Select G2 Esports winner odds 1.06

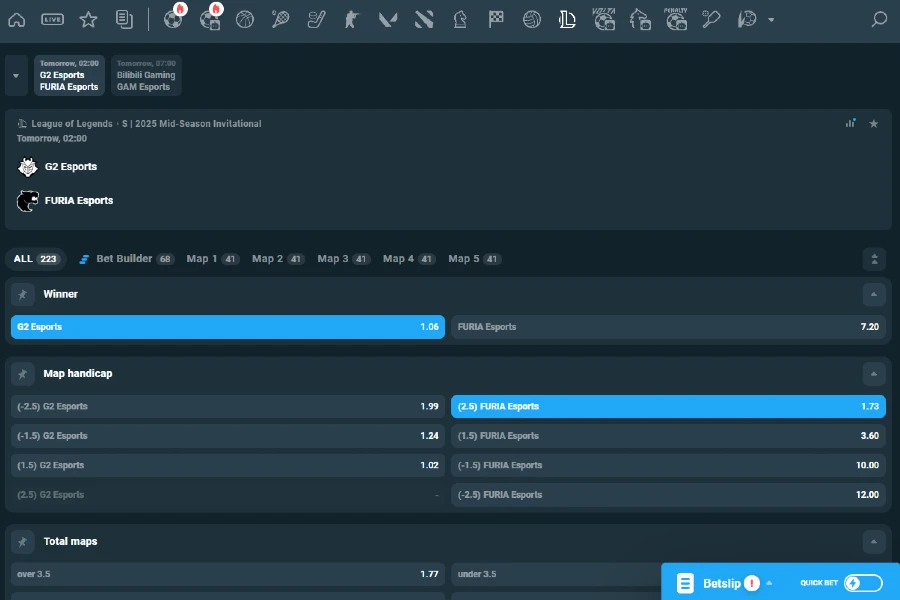226,327
